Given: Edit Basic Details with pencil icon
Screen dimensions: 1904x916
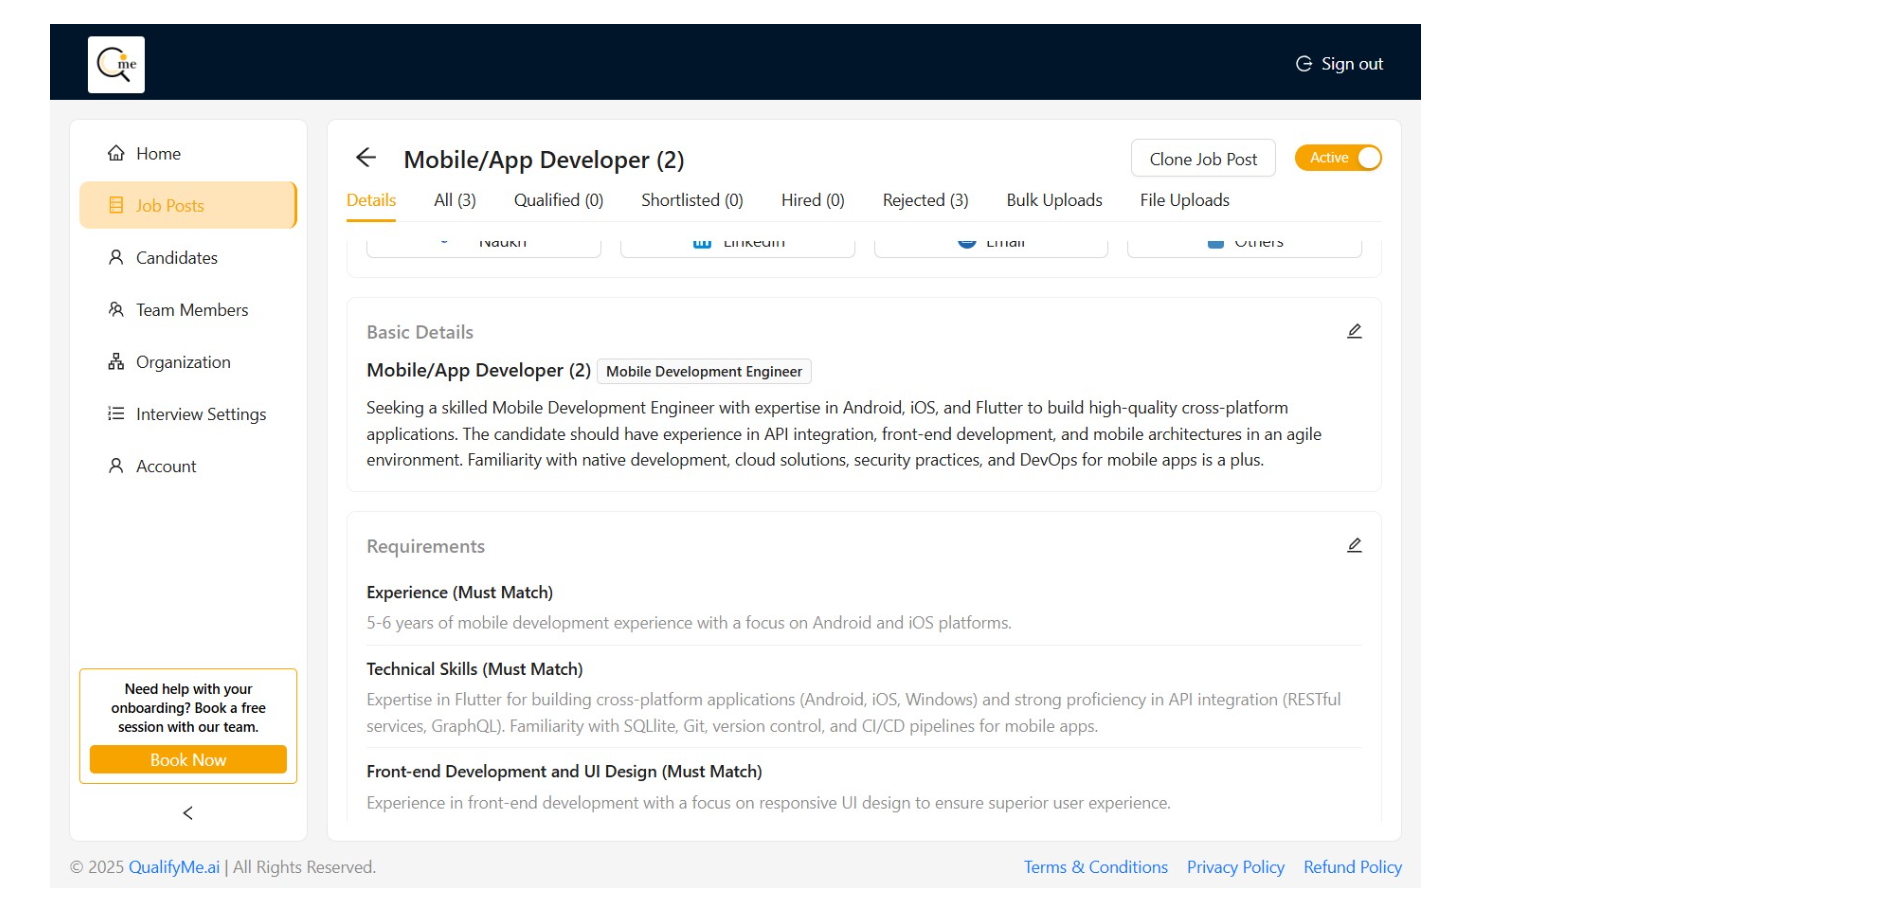Looking at the screenshot, I should click(x=1354, y=331).
